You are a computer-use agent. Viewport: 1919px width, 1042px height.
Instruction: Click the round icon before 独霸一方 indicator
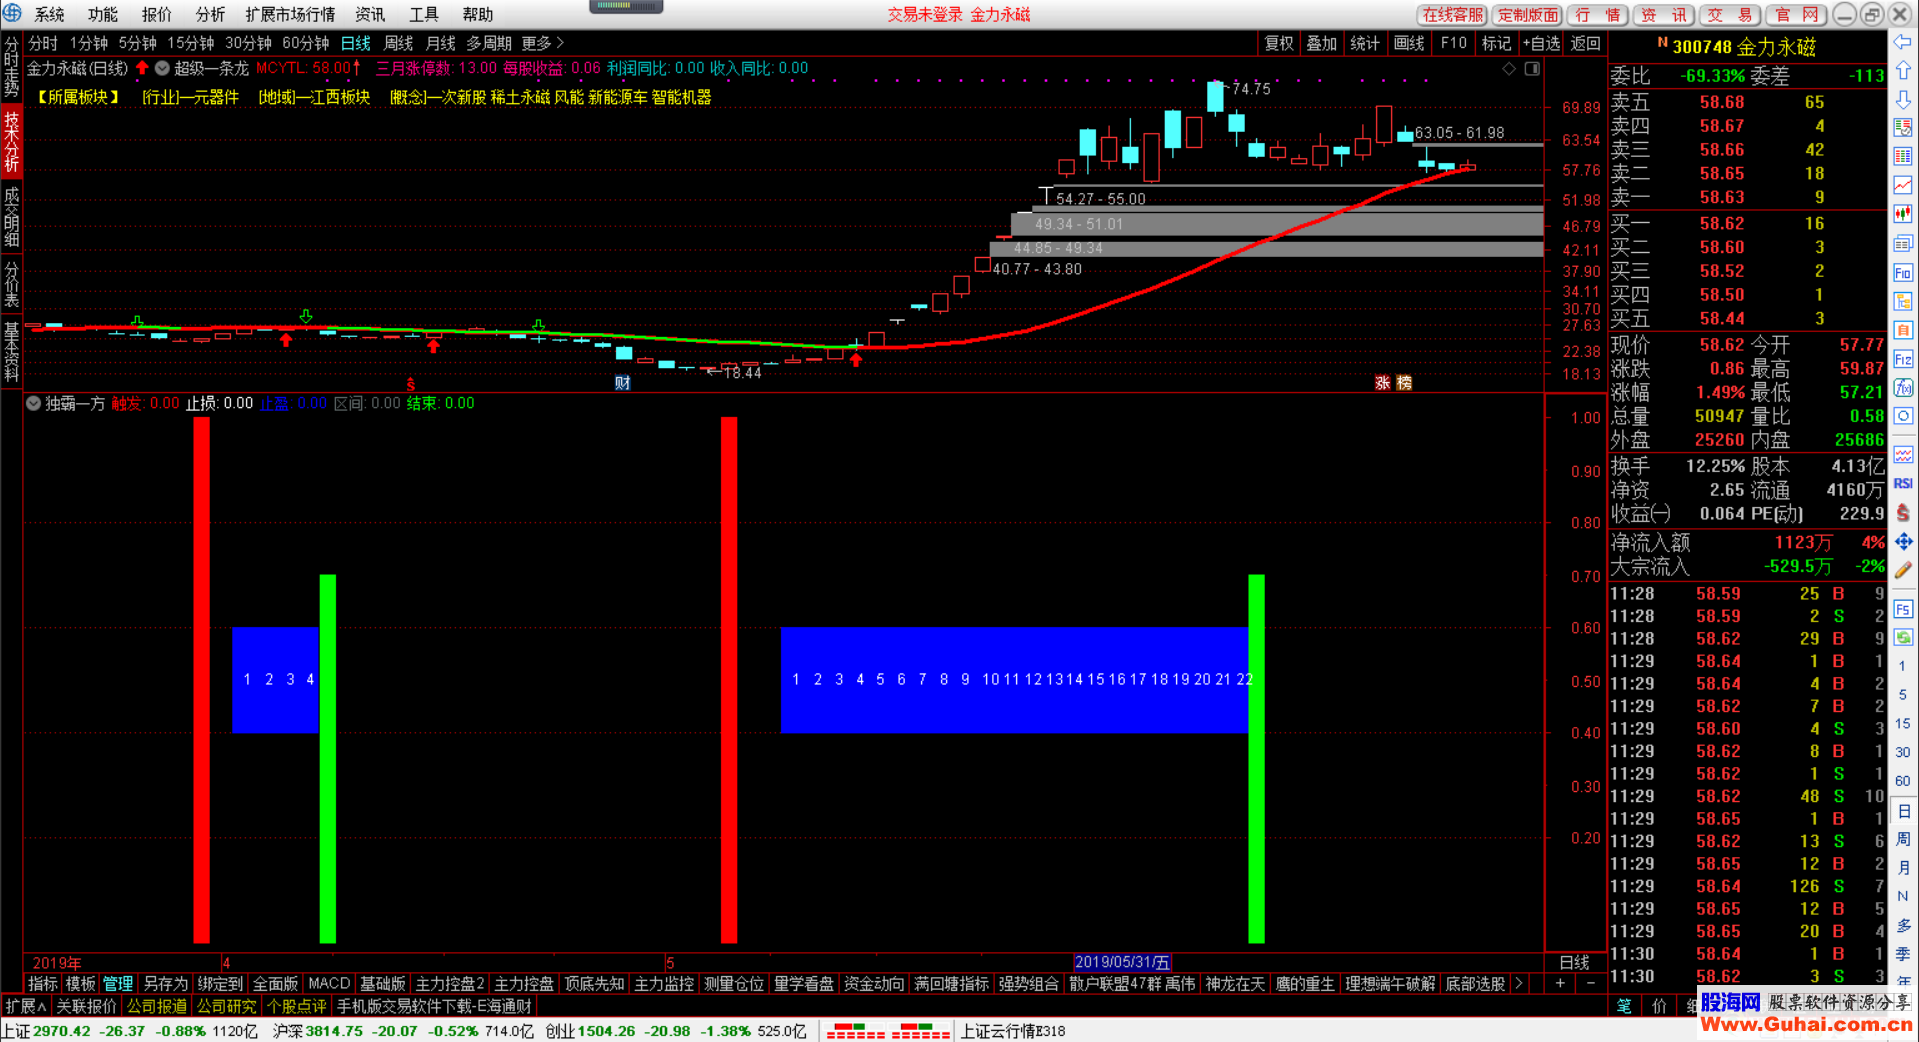pos(33,403)
